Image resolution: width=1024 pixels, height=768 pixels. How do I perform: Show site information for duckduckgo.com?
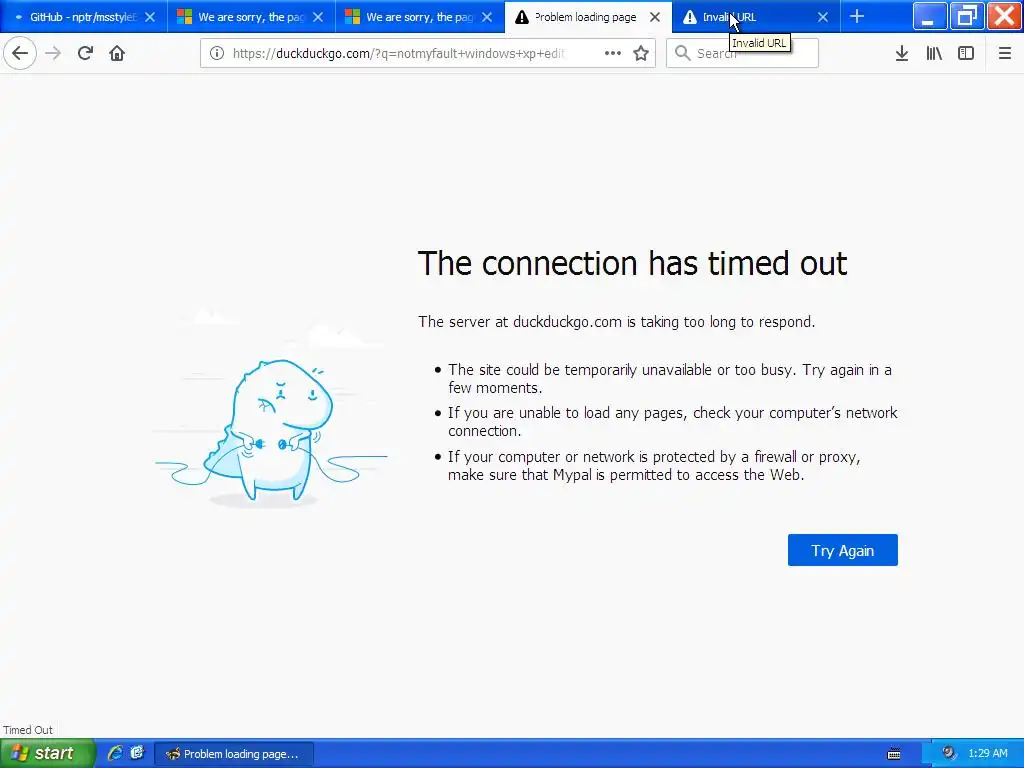click(x=217, y=53)
